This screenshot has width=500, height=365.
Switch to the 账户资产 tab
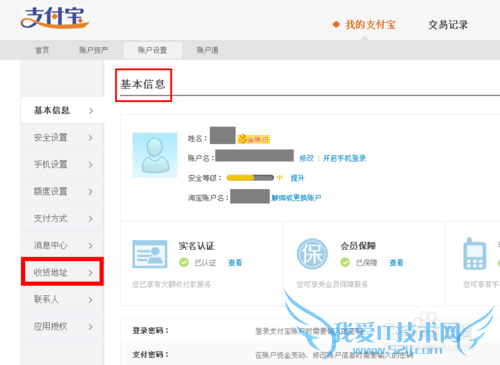coord(93,50)
